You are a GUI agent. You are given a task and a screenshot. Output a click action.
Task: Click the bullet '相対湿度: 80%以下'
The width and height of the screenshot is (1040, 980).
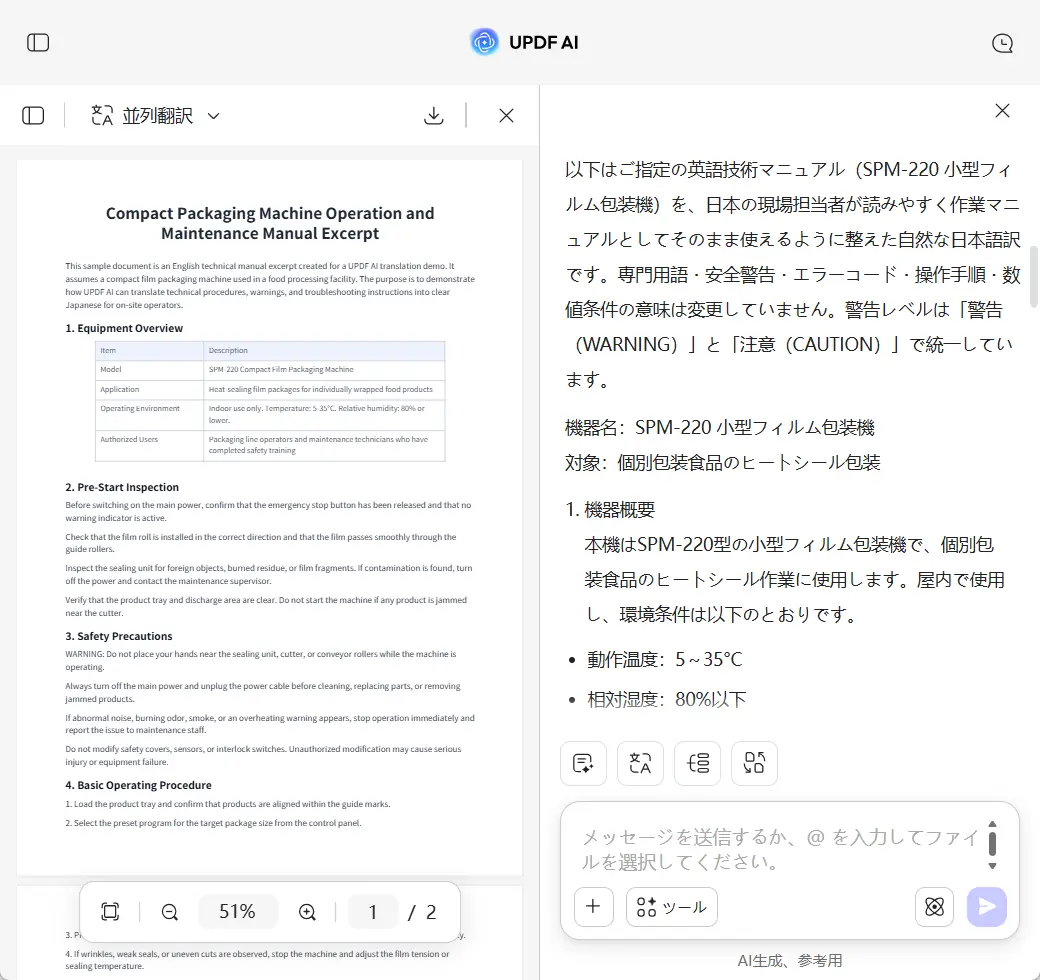(x=667, y=700)
